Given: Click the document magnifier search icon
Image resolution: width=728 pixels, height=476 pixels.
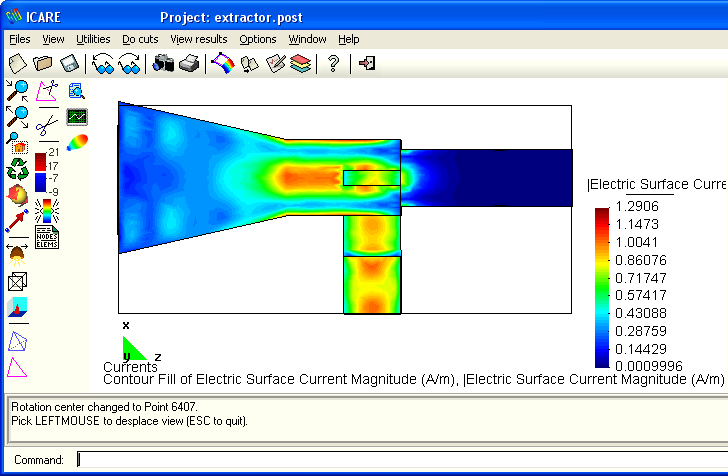Looking at the screenshot, I should tap(77, 91).
